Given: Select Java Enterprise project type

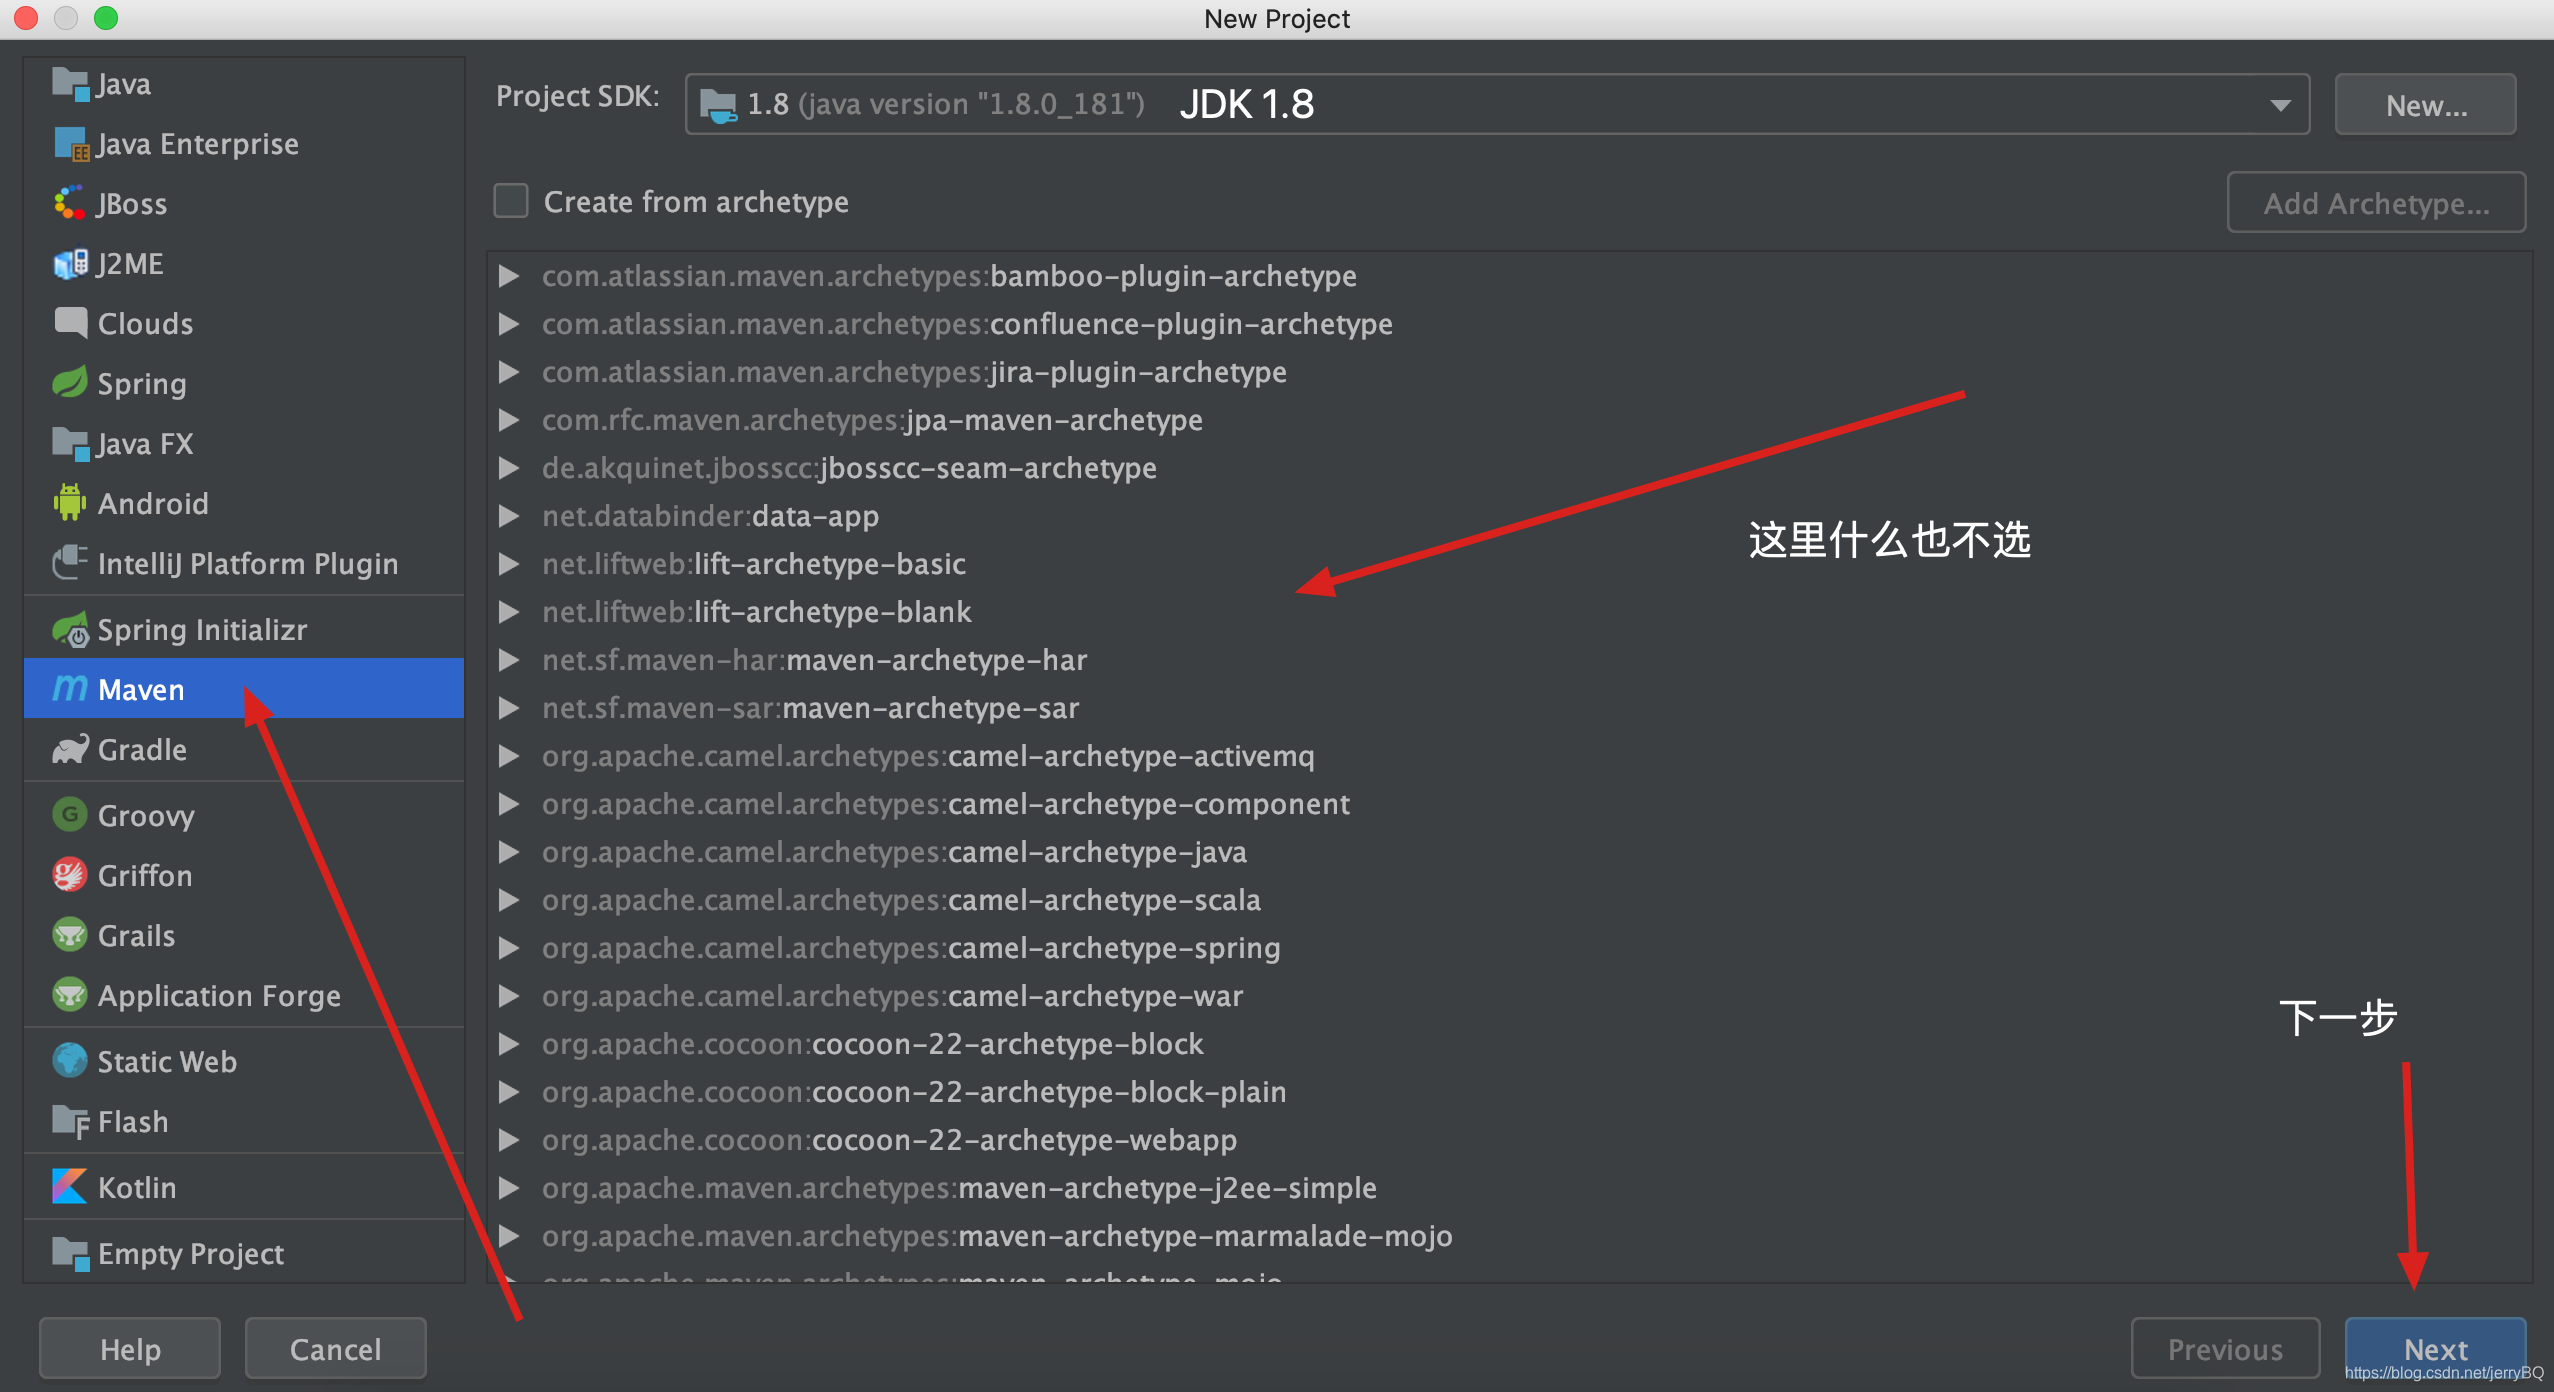Looking at the screenshot, I should tap(244, 144).
